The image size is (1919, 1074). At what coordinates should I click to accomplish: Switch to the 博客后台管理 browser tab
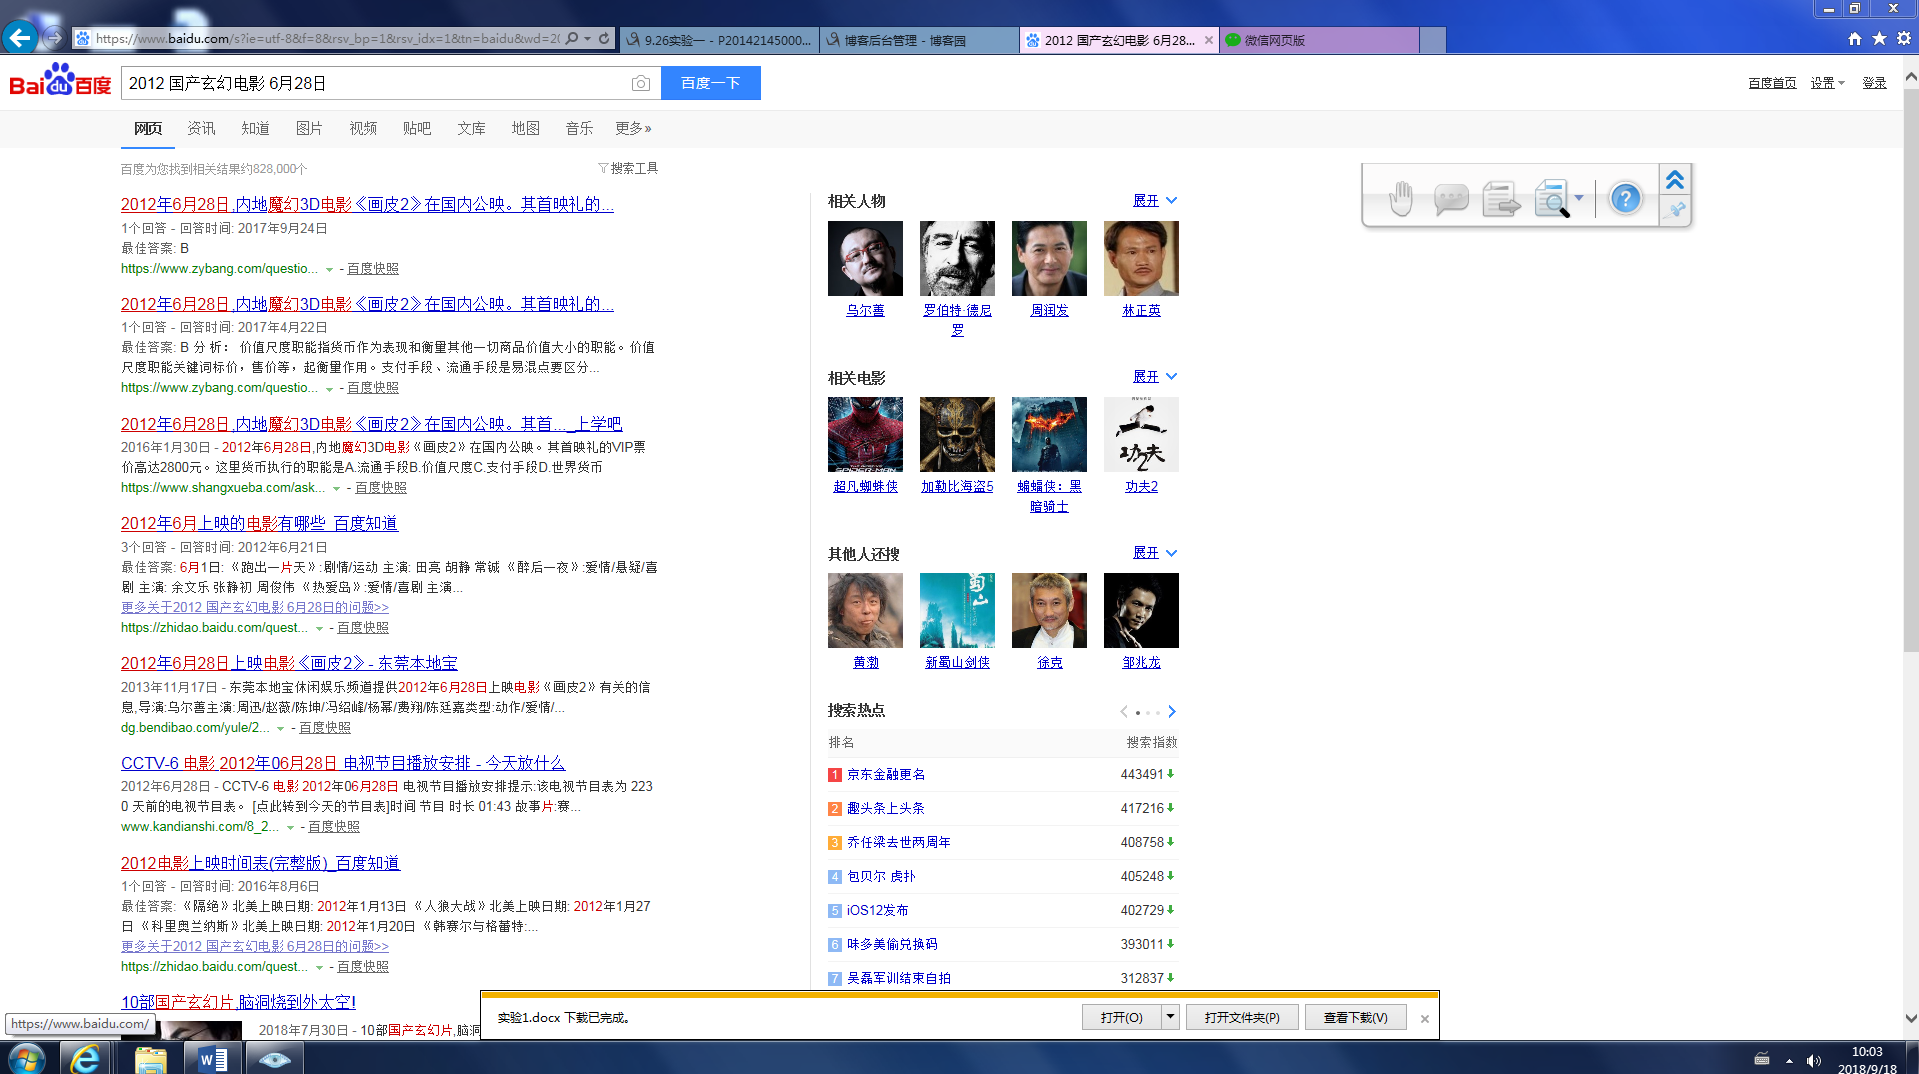point(919,40)
